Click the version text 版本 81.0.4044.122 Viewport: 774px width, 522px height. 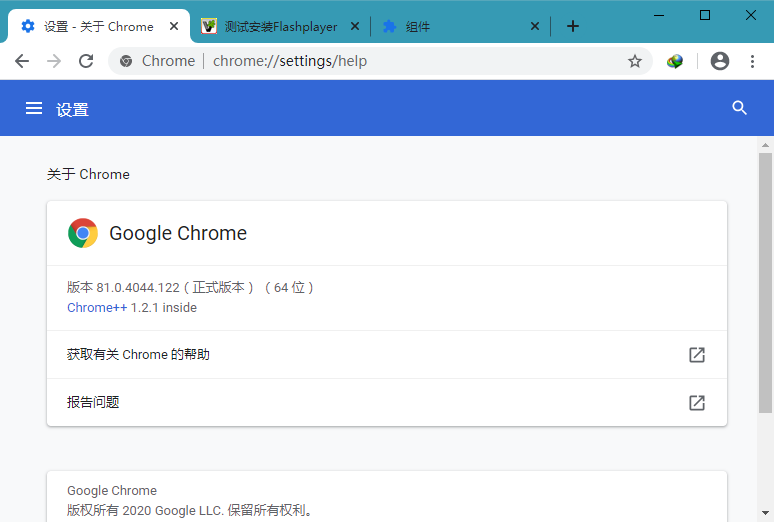click(123, 287)
